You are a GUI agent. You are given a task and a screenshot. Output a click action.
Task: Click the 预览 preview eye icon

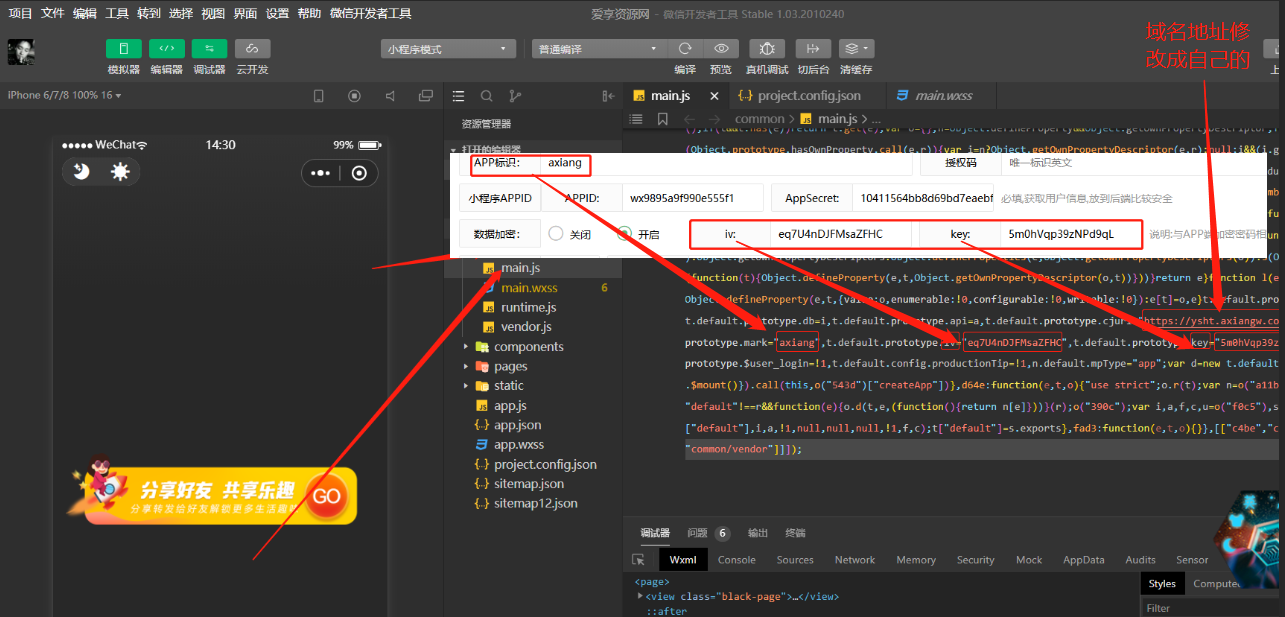click(x=721, y=48)
